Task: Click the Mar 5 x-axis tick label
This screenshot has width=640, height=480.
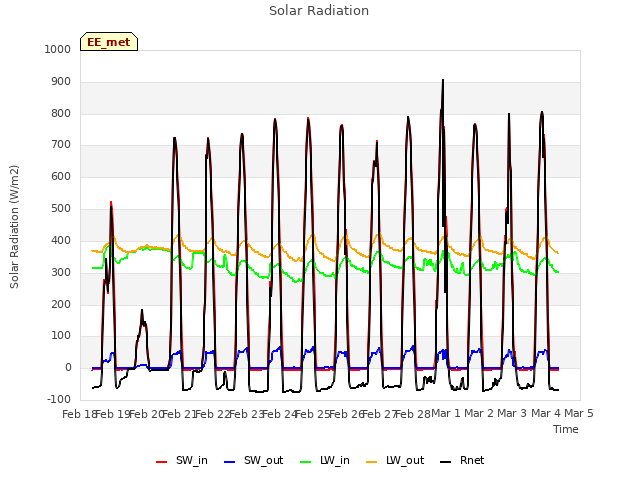Action: (579, 413)
